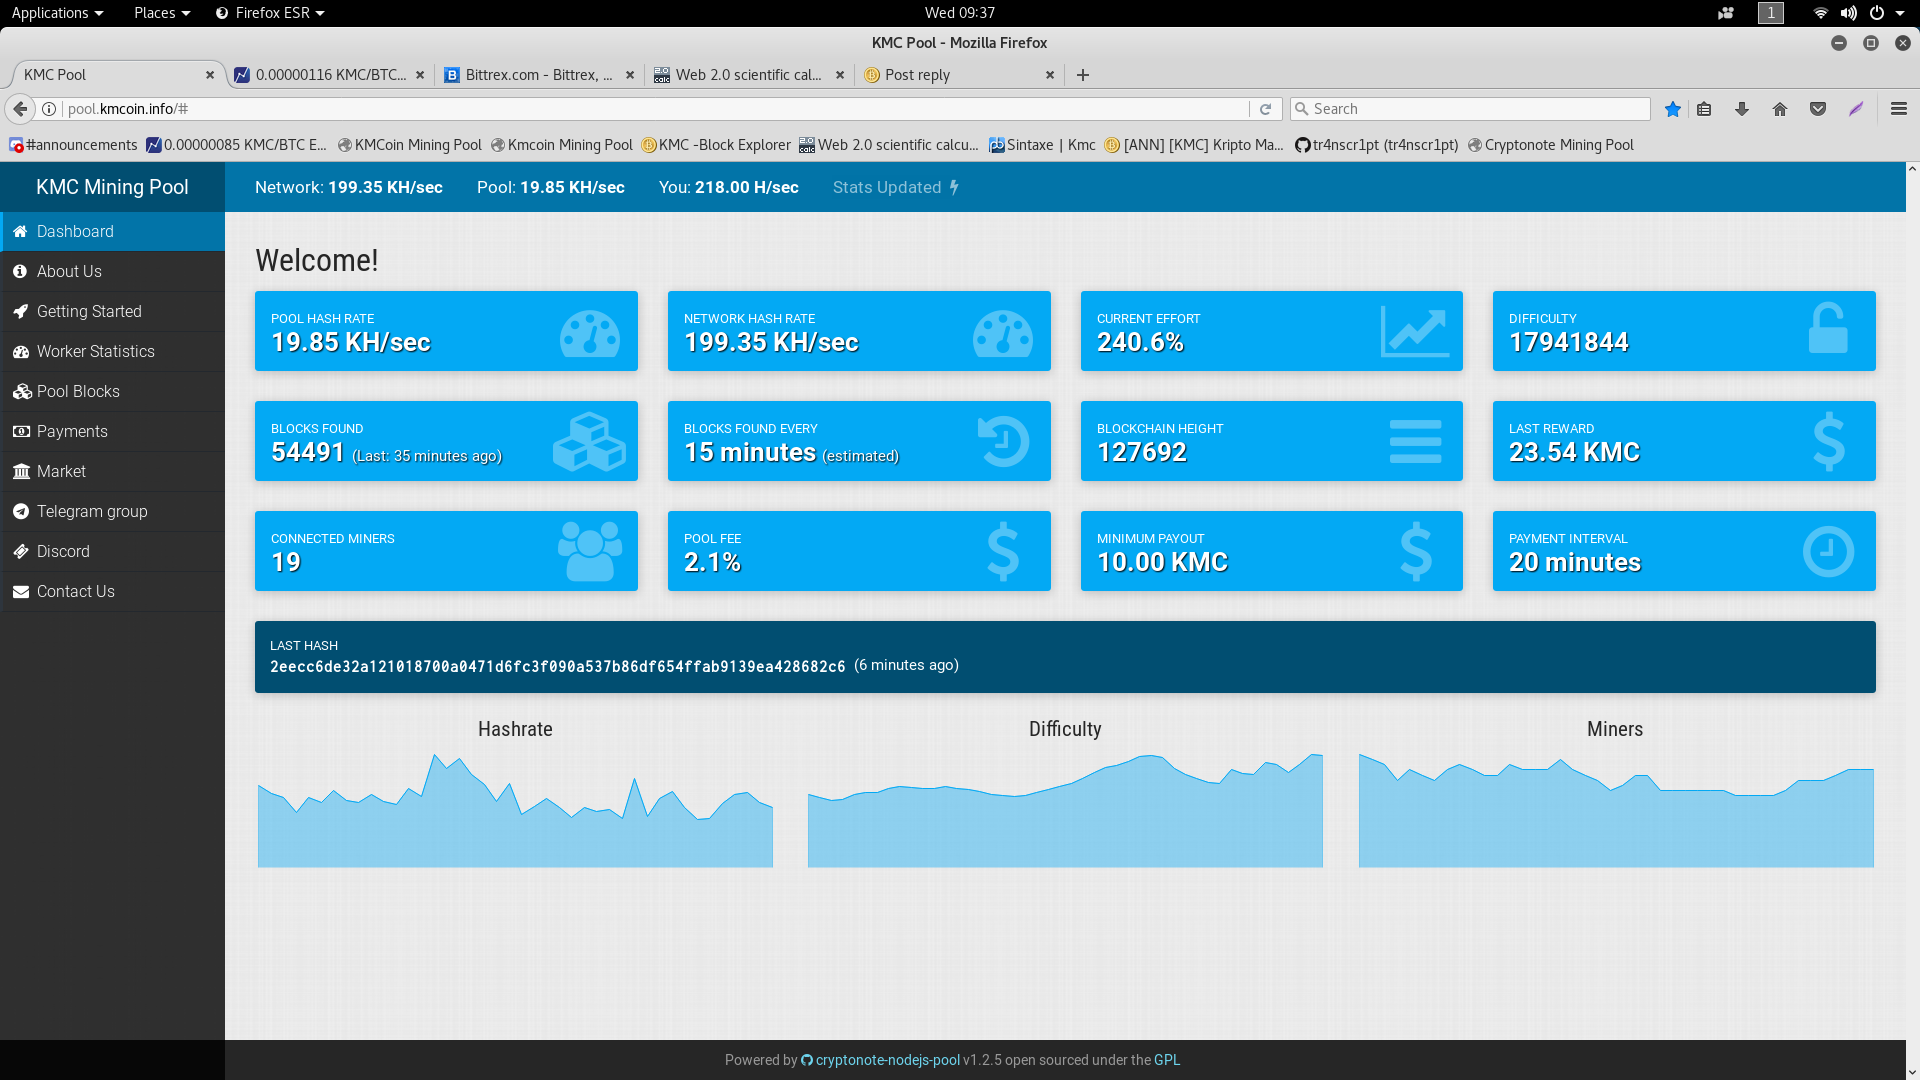Click the Blockchain Height bars icon
This screenshot has width=1920, height=1080.
click(x=1416, y=441)
